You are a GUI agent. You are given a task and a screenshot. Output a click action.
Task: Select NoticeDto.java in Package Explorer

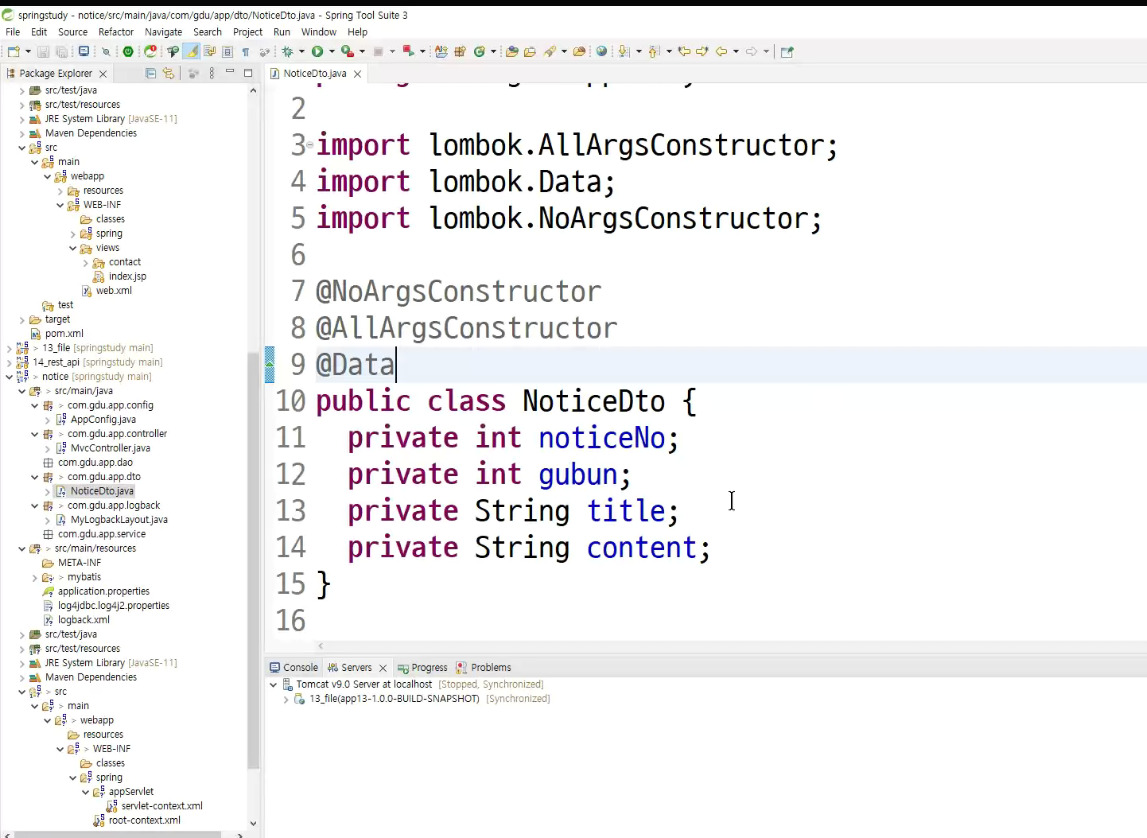pos(102,491)
